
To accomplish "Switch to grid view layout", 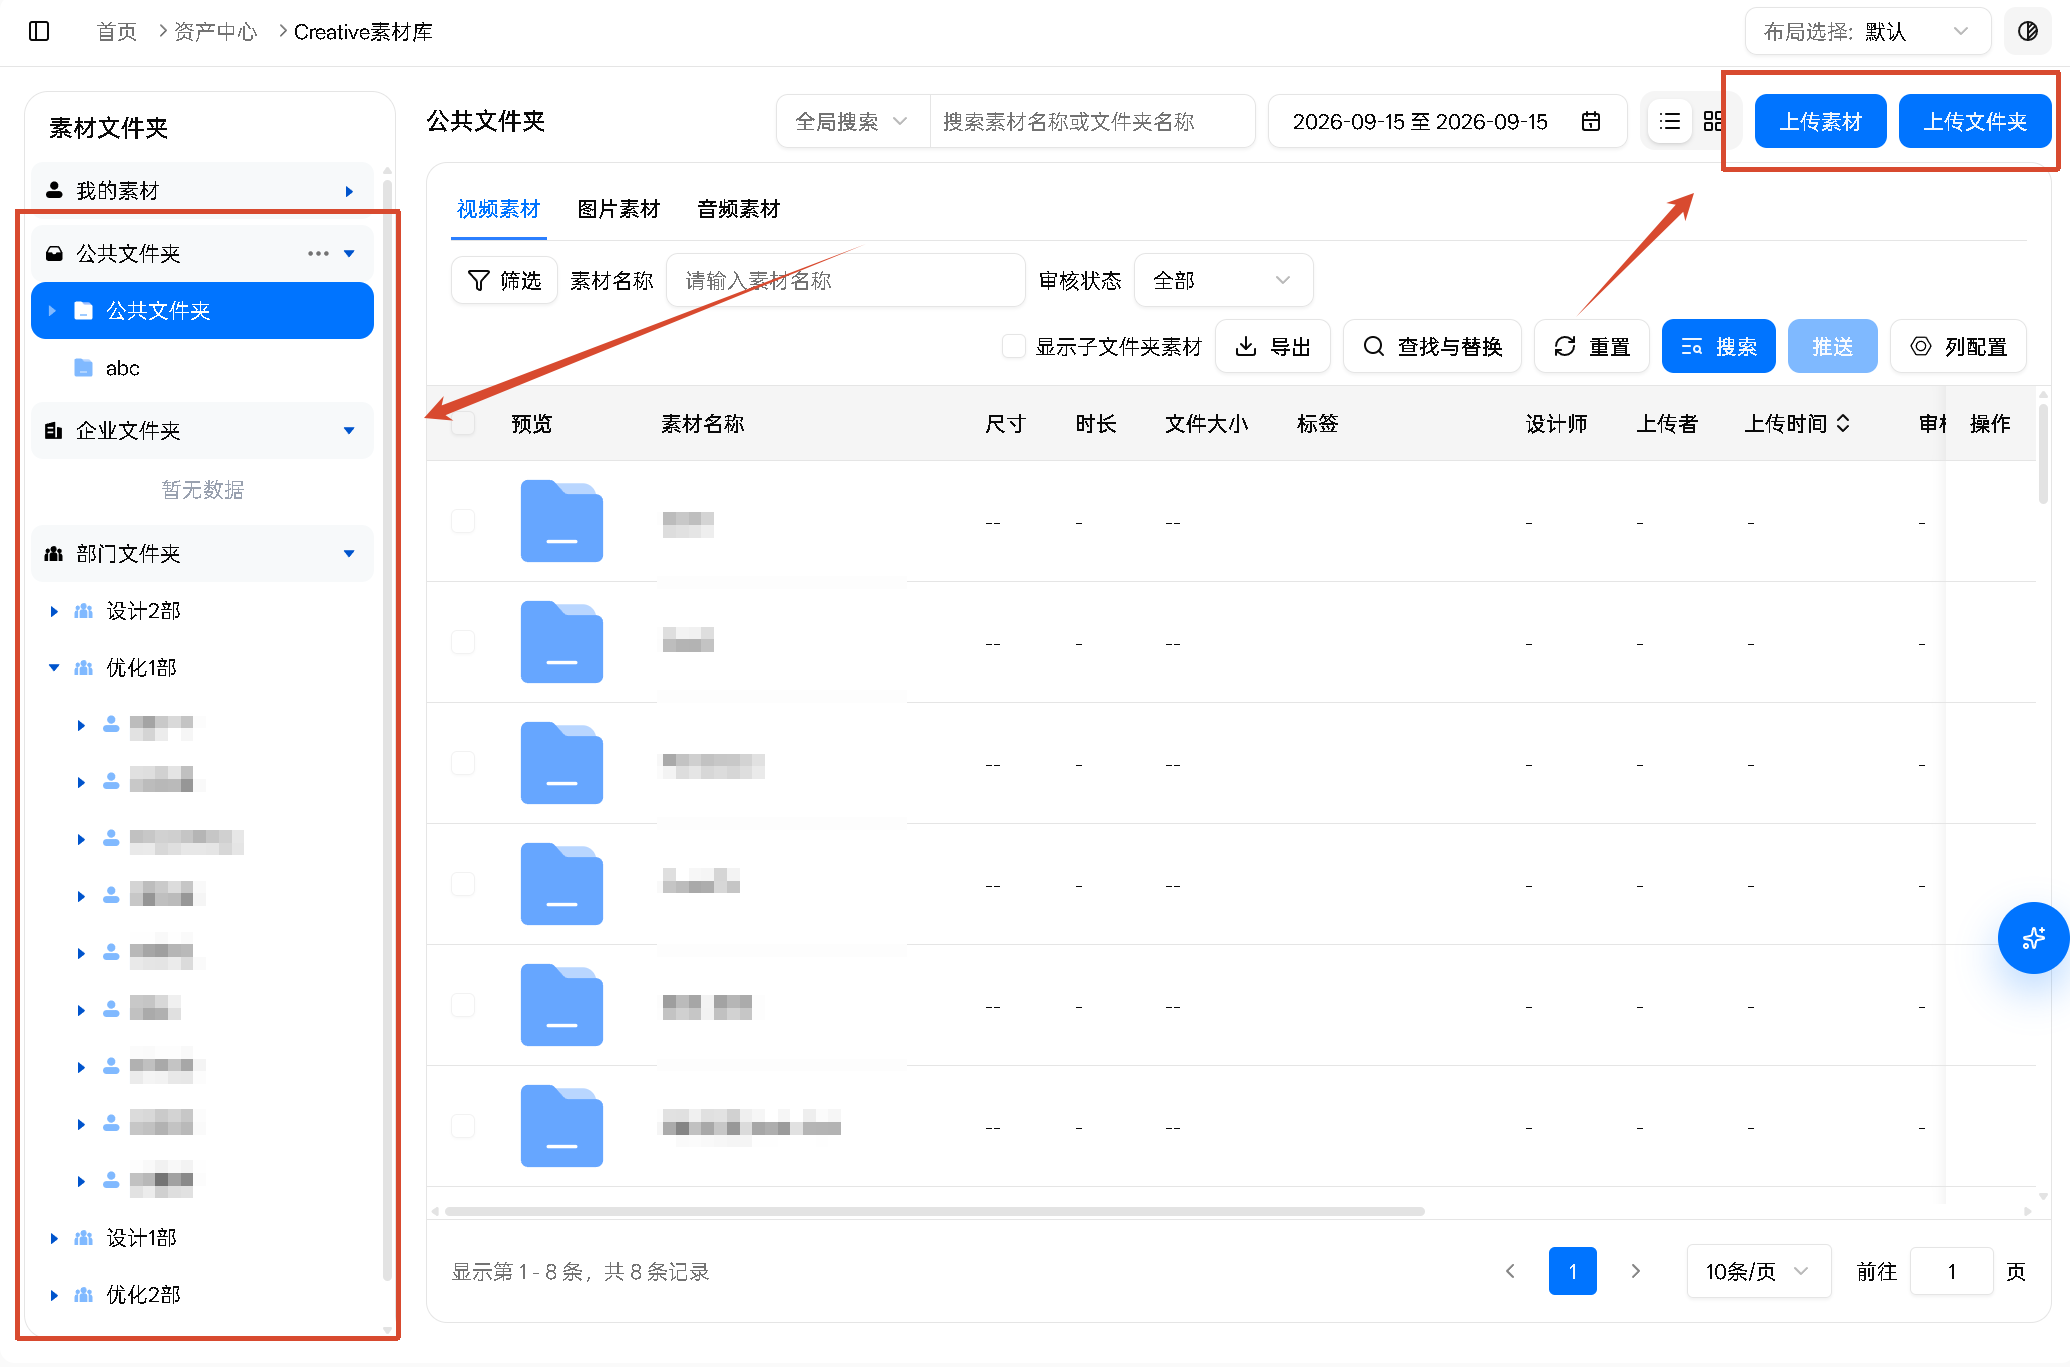I will 1713,121.
